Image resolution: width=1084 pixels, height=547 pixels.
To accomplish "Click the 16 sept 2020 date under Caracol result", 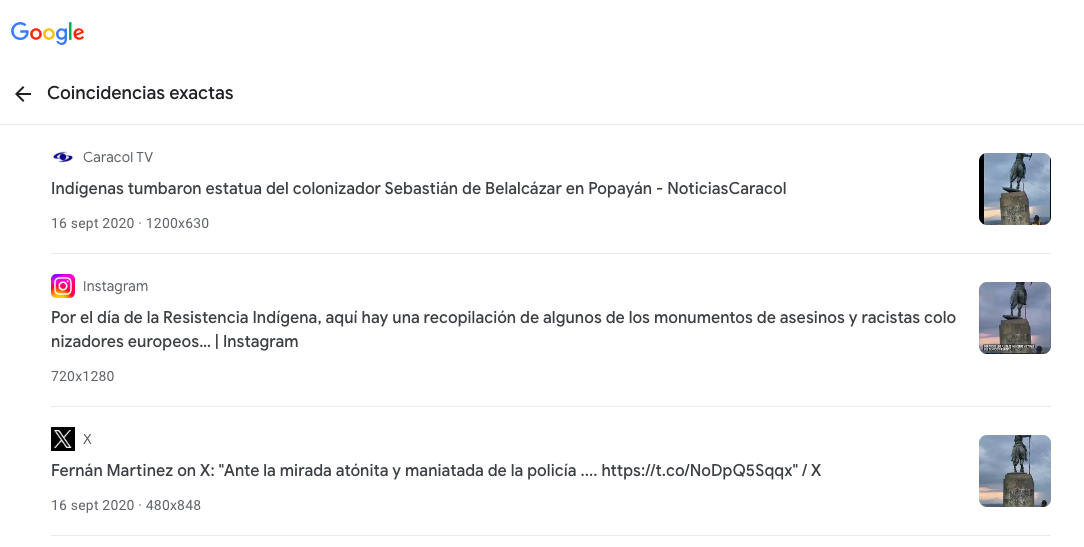I will pos(93,223).
